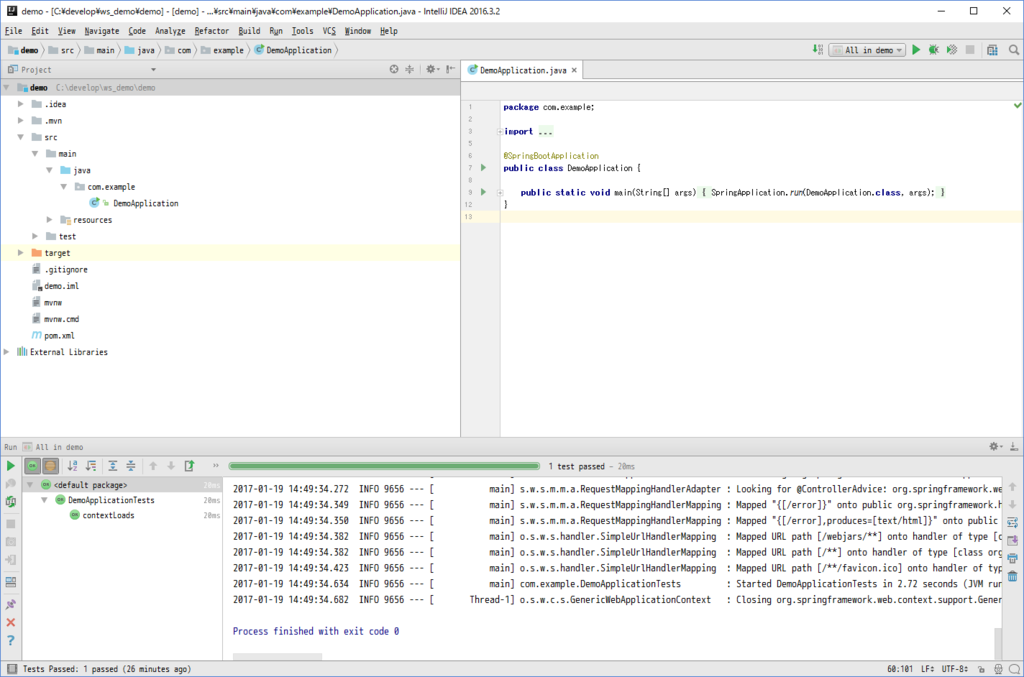Rerun tests with green play icon
This screenshot has height=677, width=1024.
click(x=10, y=466)
